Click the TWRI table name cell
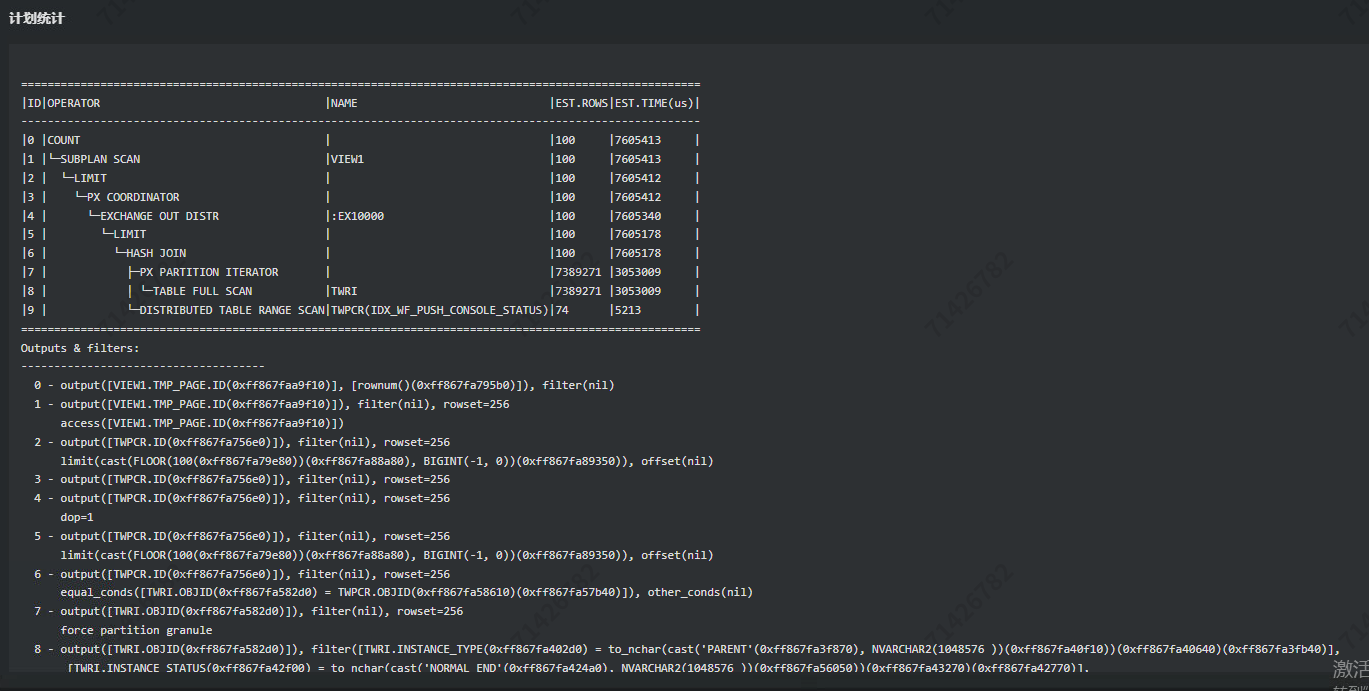 point(344,291)
